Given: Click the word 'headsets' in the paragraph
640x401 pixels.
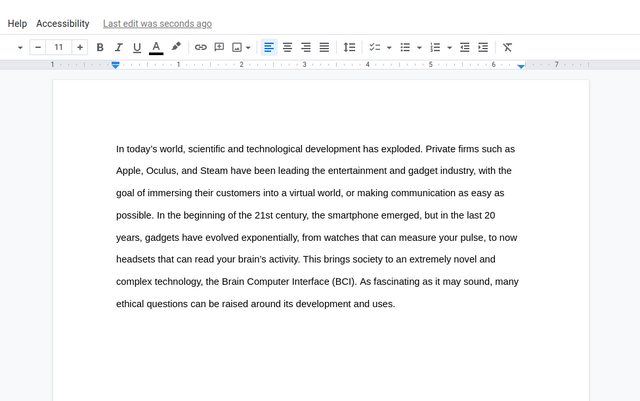Looking at the screenshot, I should (136, 259).
